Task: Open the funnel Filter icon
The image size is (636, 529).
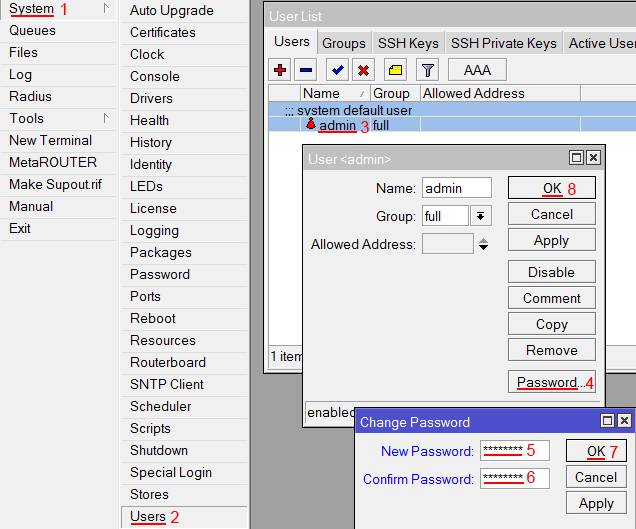Action: pyautogui.click(x=427, y=70)
